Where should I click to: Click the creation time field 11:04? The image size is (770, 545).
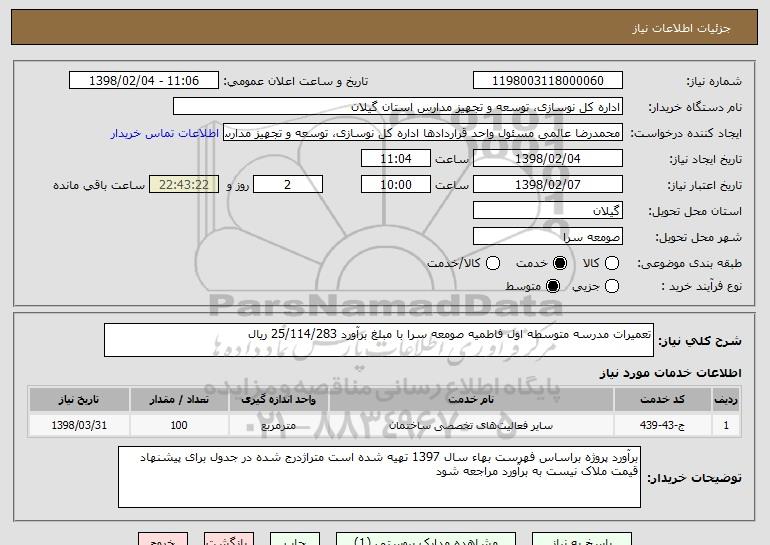[x=396, y=159]
